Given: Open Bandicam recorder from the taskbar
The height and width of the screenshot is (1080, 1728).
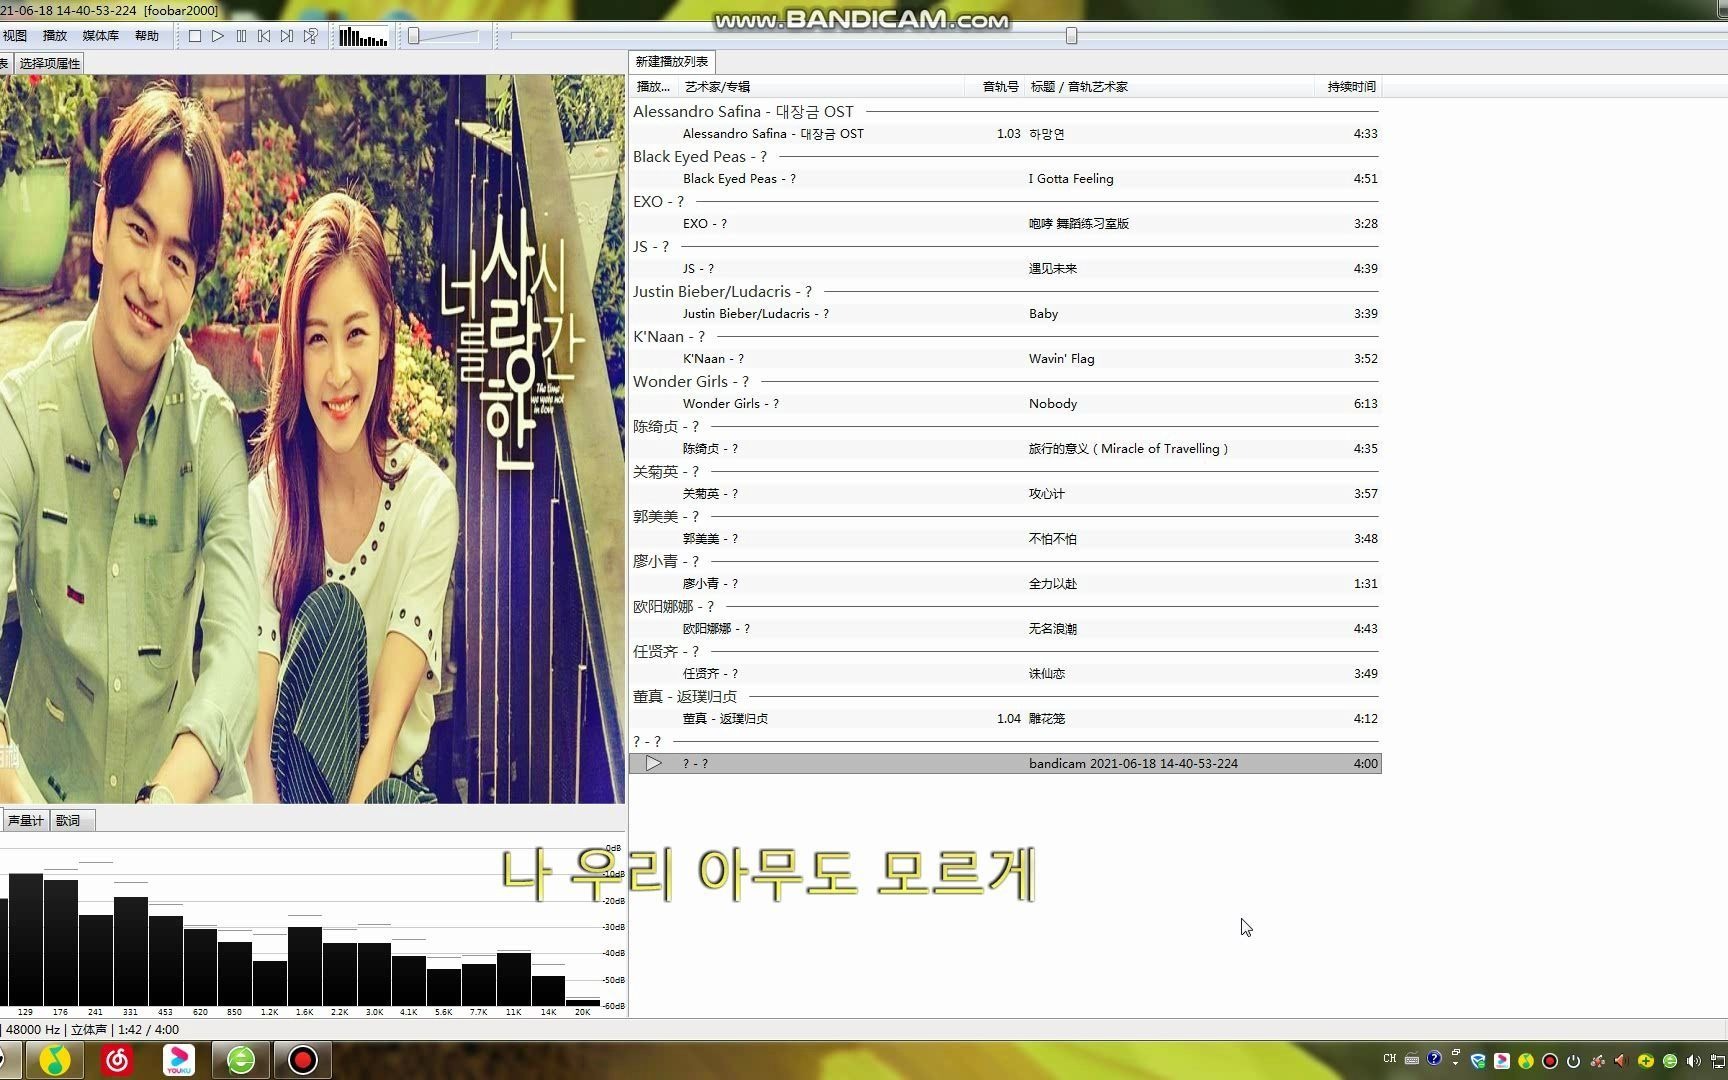Looking at the screenshot, I should point(303,1060).
